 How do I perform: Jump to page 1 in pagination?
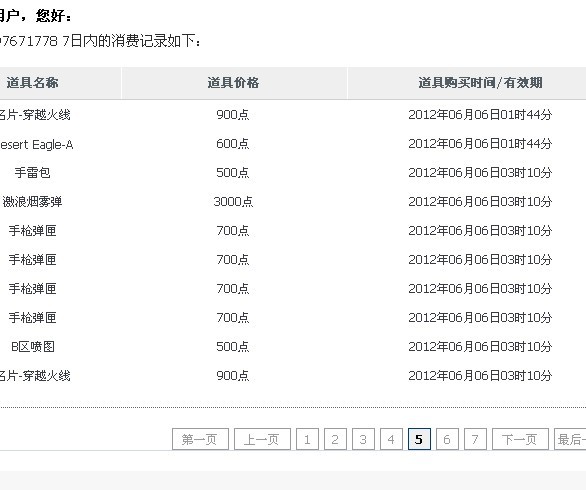(307, 439)
